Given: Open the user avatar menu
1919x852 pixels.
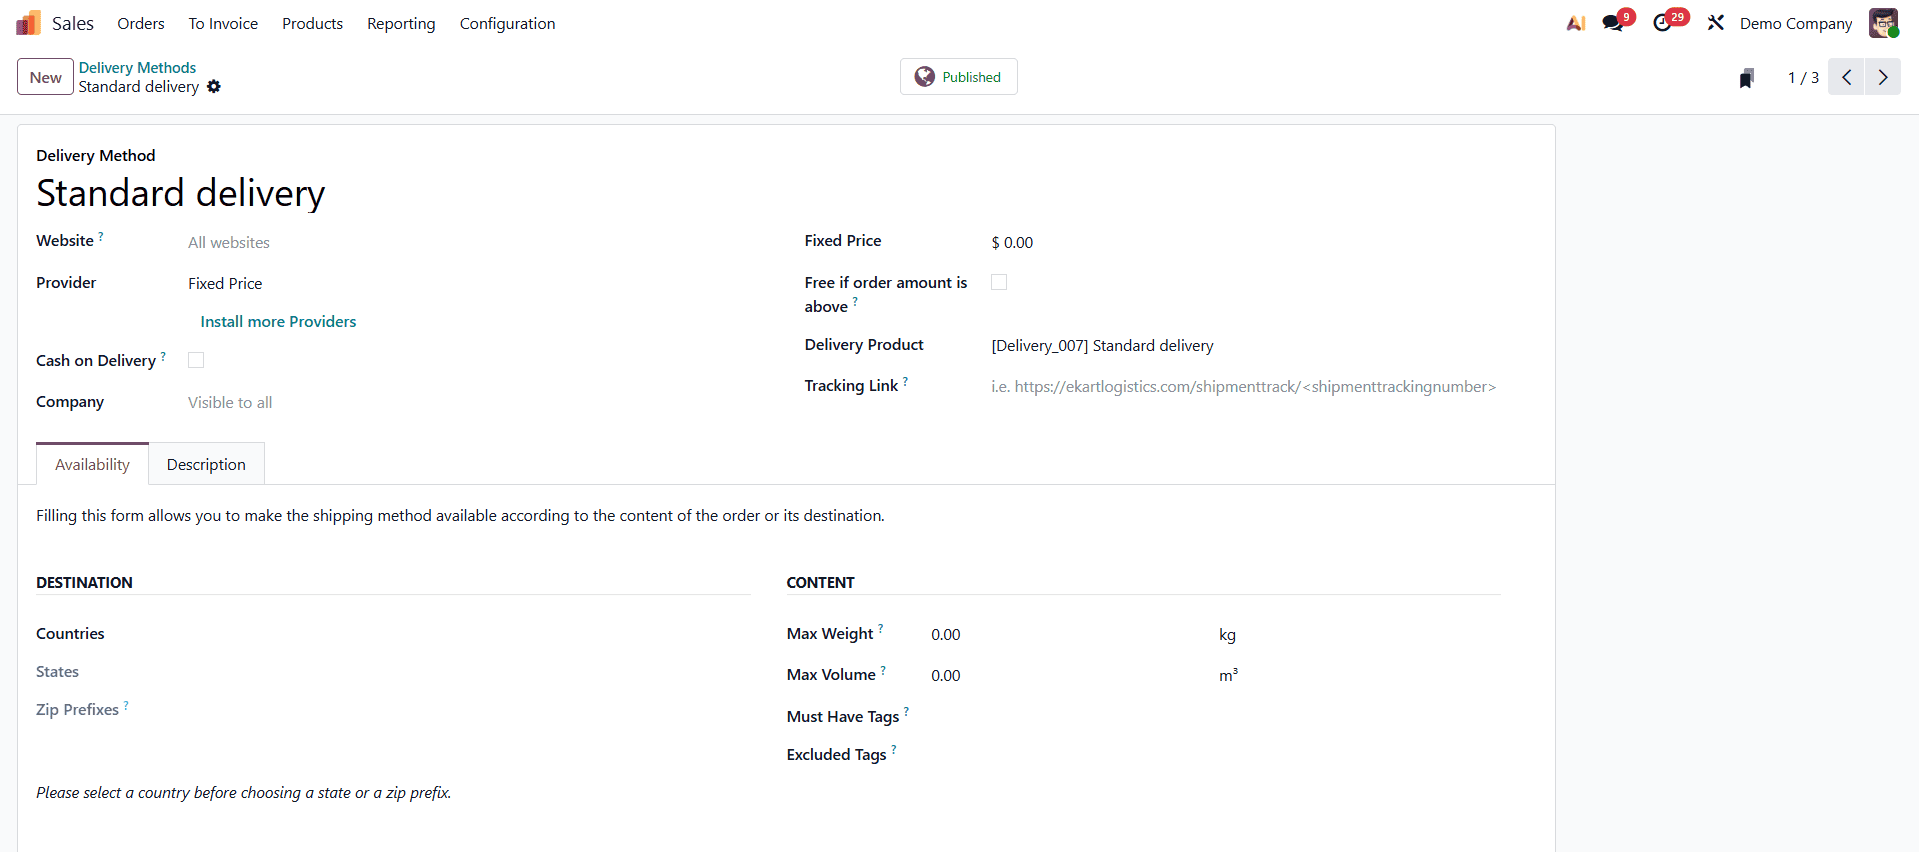Looking at the screenshot, I should click(1883, 23).
